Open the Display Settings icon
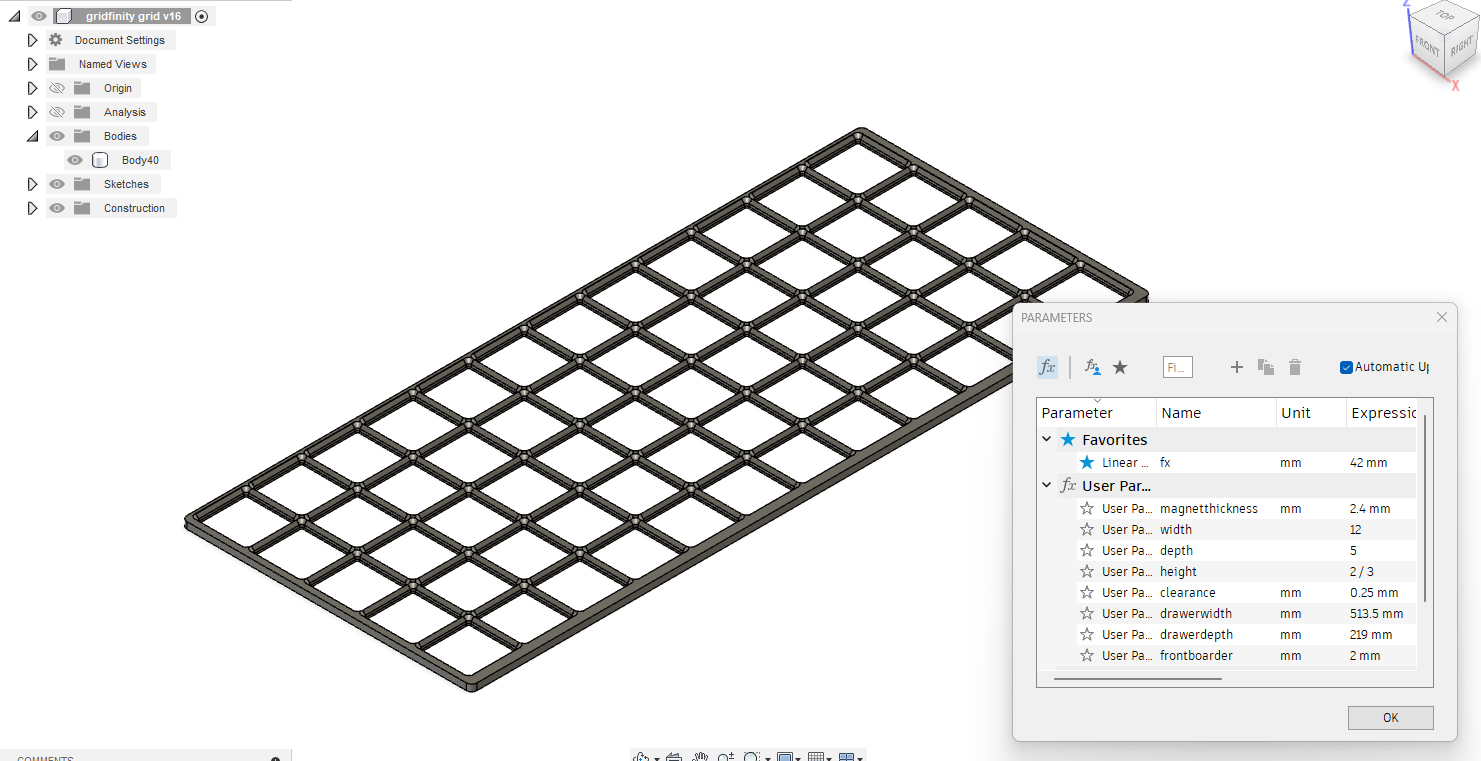 (787, 758)
